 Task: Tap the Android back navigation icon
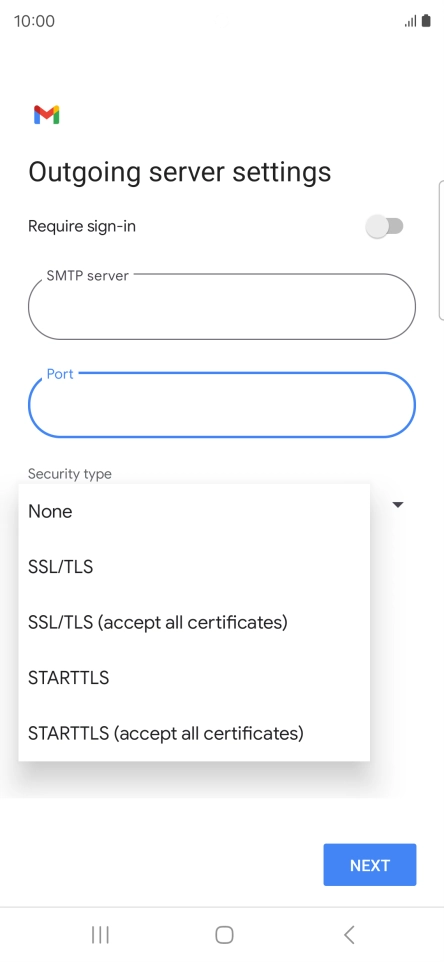point(349,935)
